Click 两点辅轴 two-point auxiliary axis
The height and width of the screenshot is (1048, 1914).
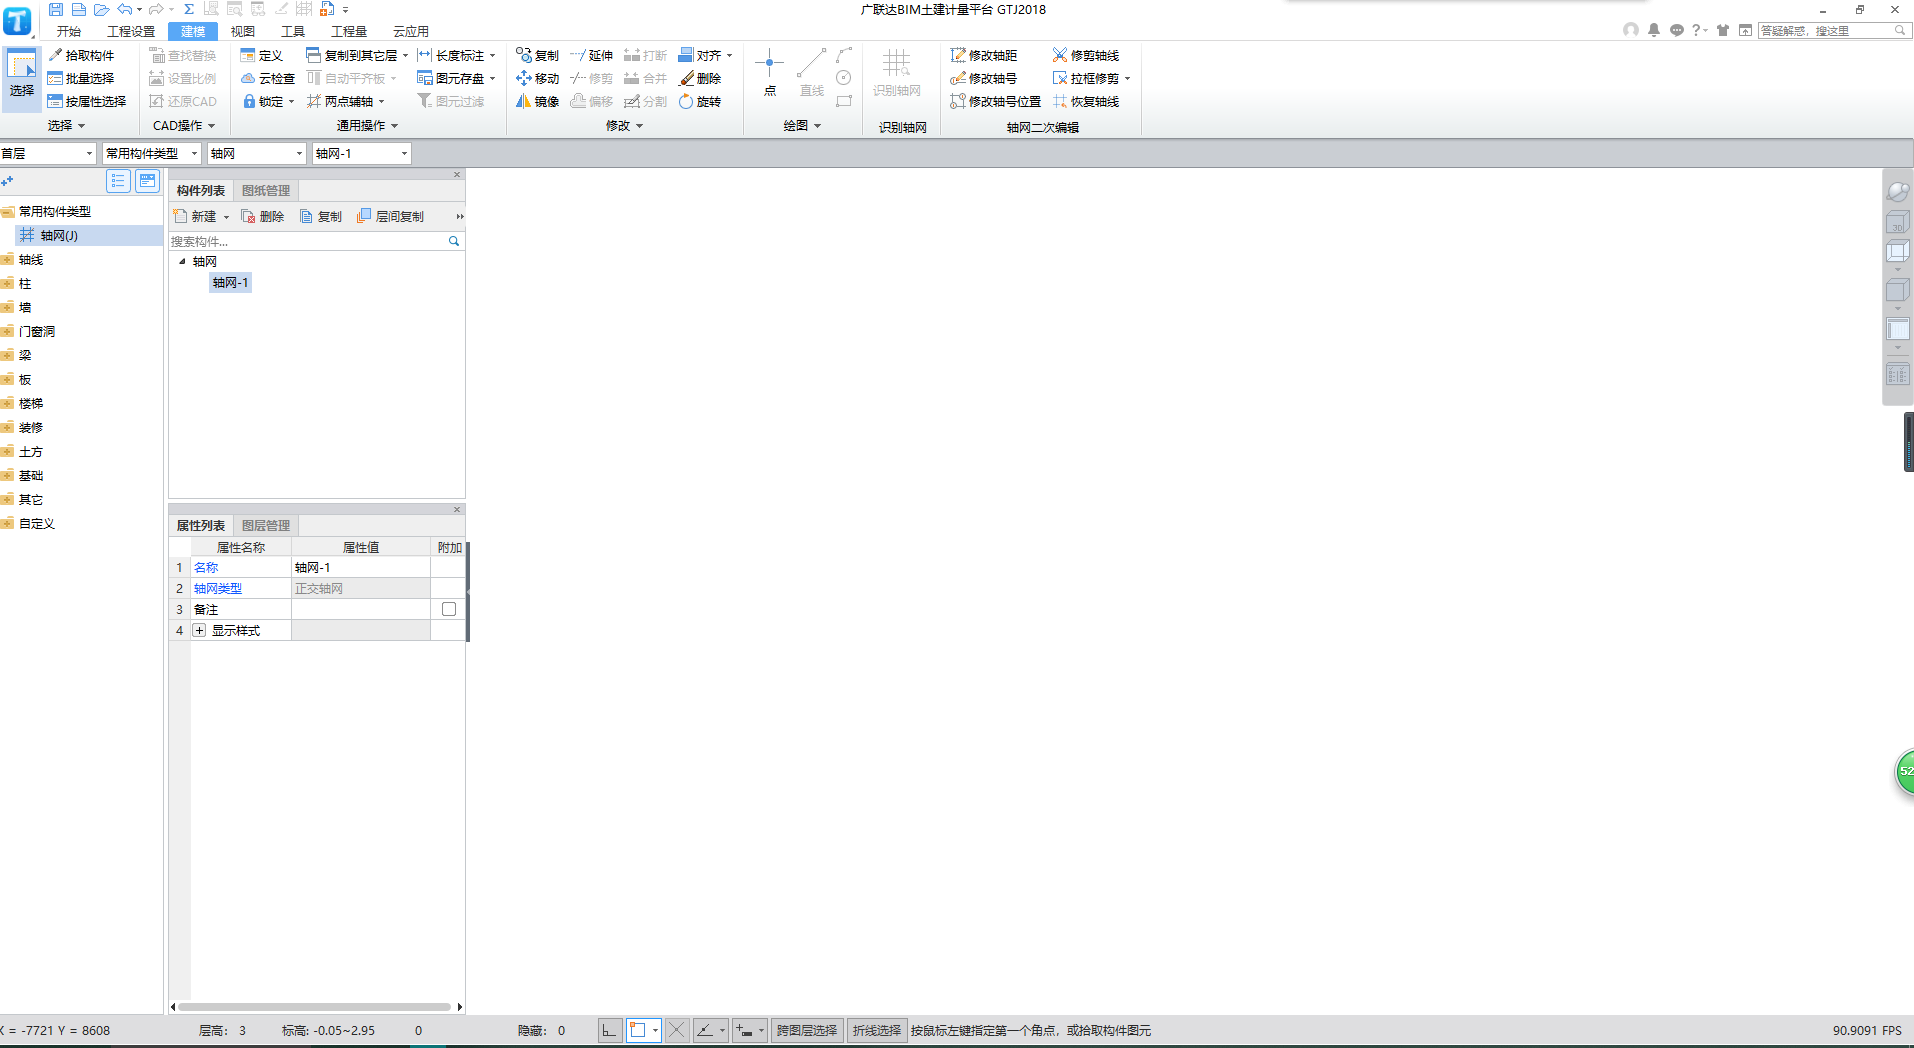pyautogui.click(x=340, y=101)
